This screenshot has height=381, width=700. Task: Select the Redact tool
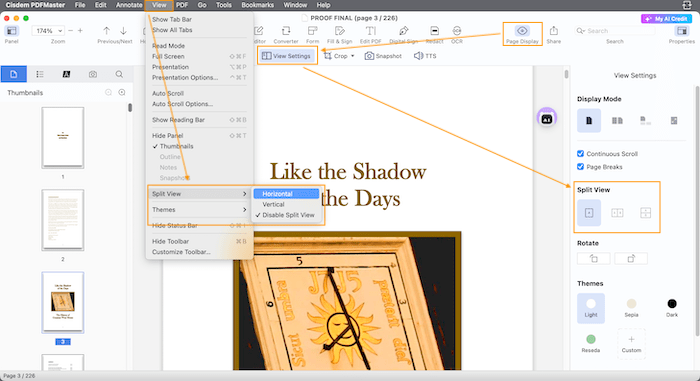coord(434,34)
